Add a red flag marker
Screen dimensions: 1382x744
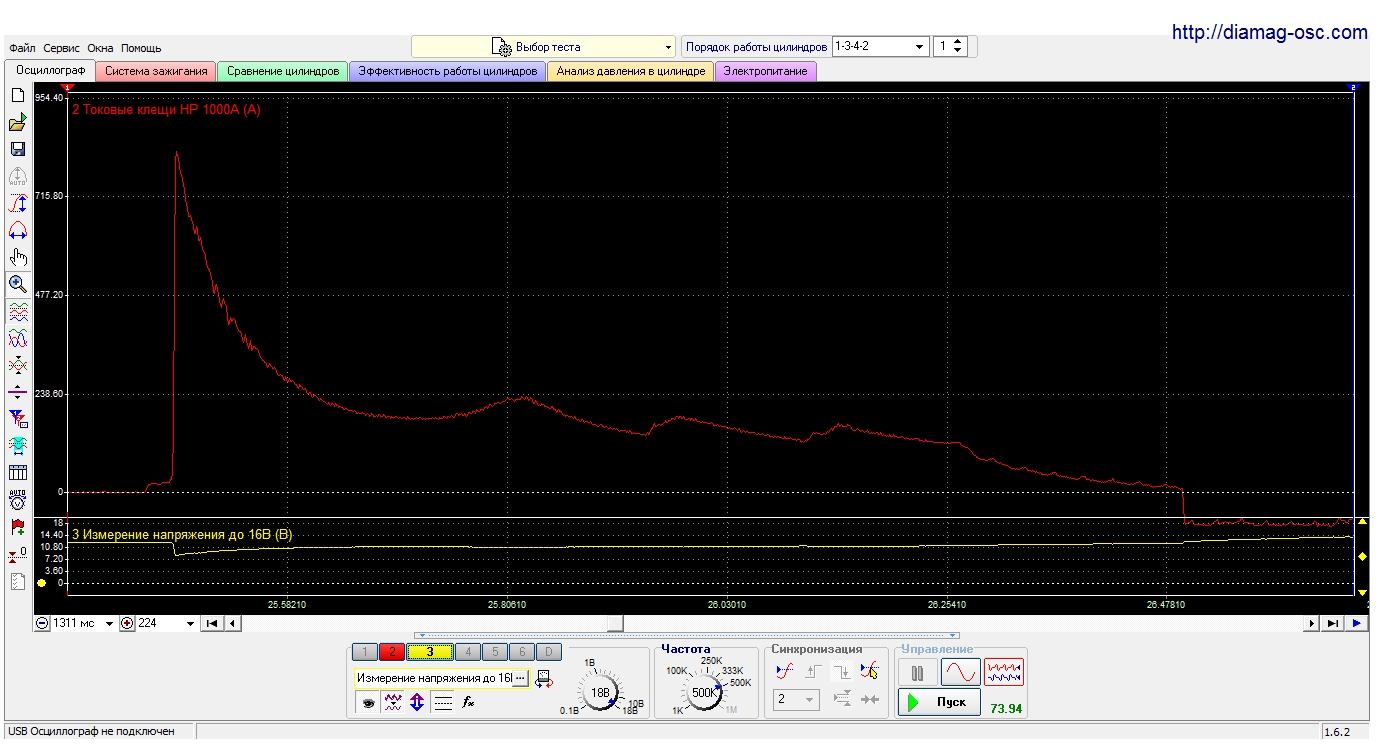tap(17, 526)
